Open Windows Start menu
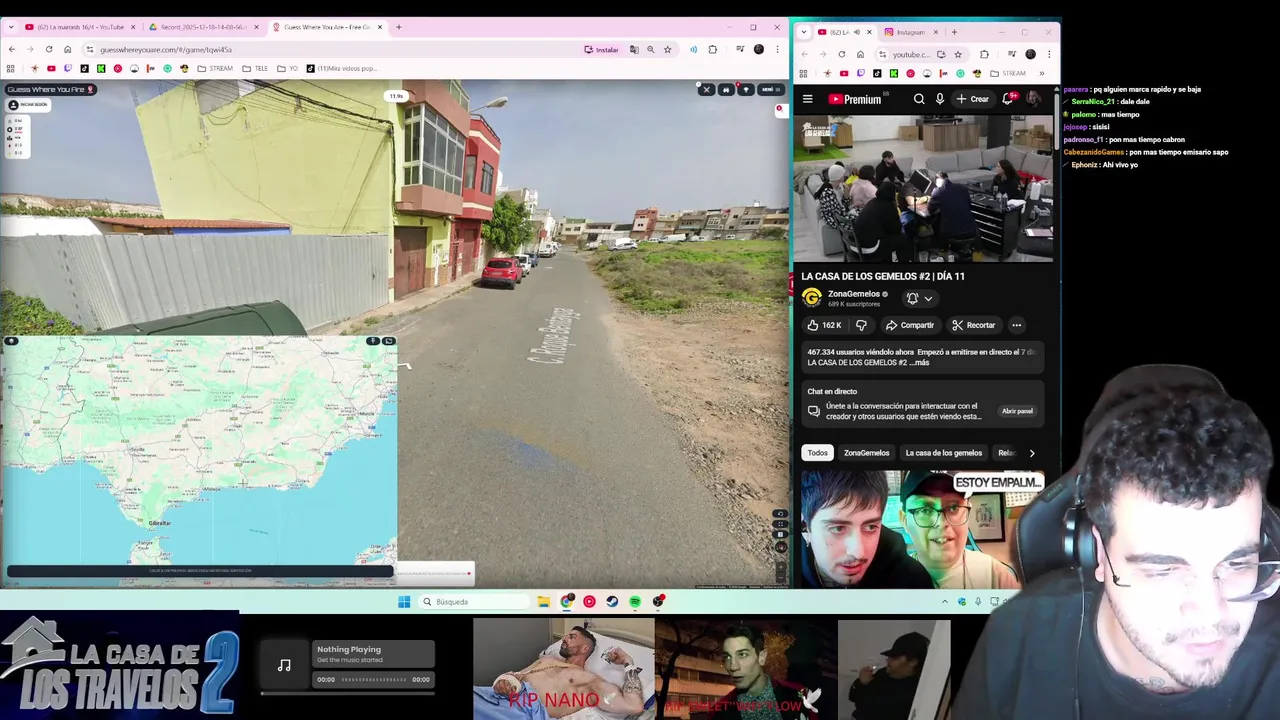The height and width of the screenshot is (720, 1280). point(404,602)
